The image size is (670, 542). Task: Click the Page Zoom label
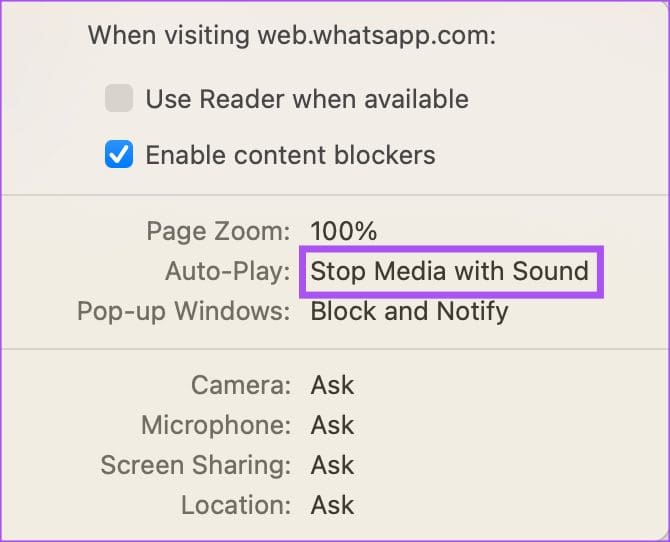[218, 231]
